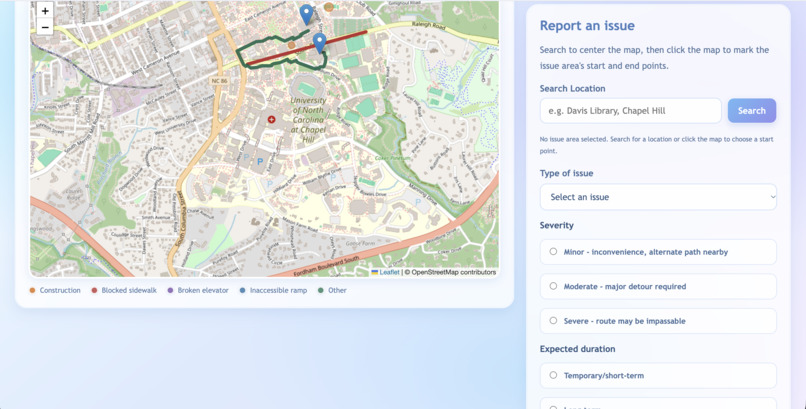This screenshot has width=806, height=409.
Task: Click the NC 86 route shield on map
Action: click(219, 81)
